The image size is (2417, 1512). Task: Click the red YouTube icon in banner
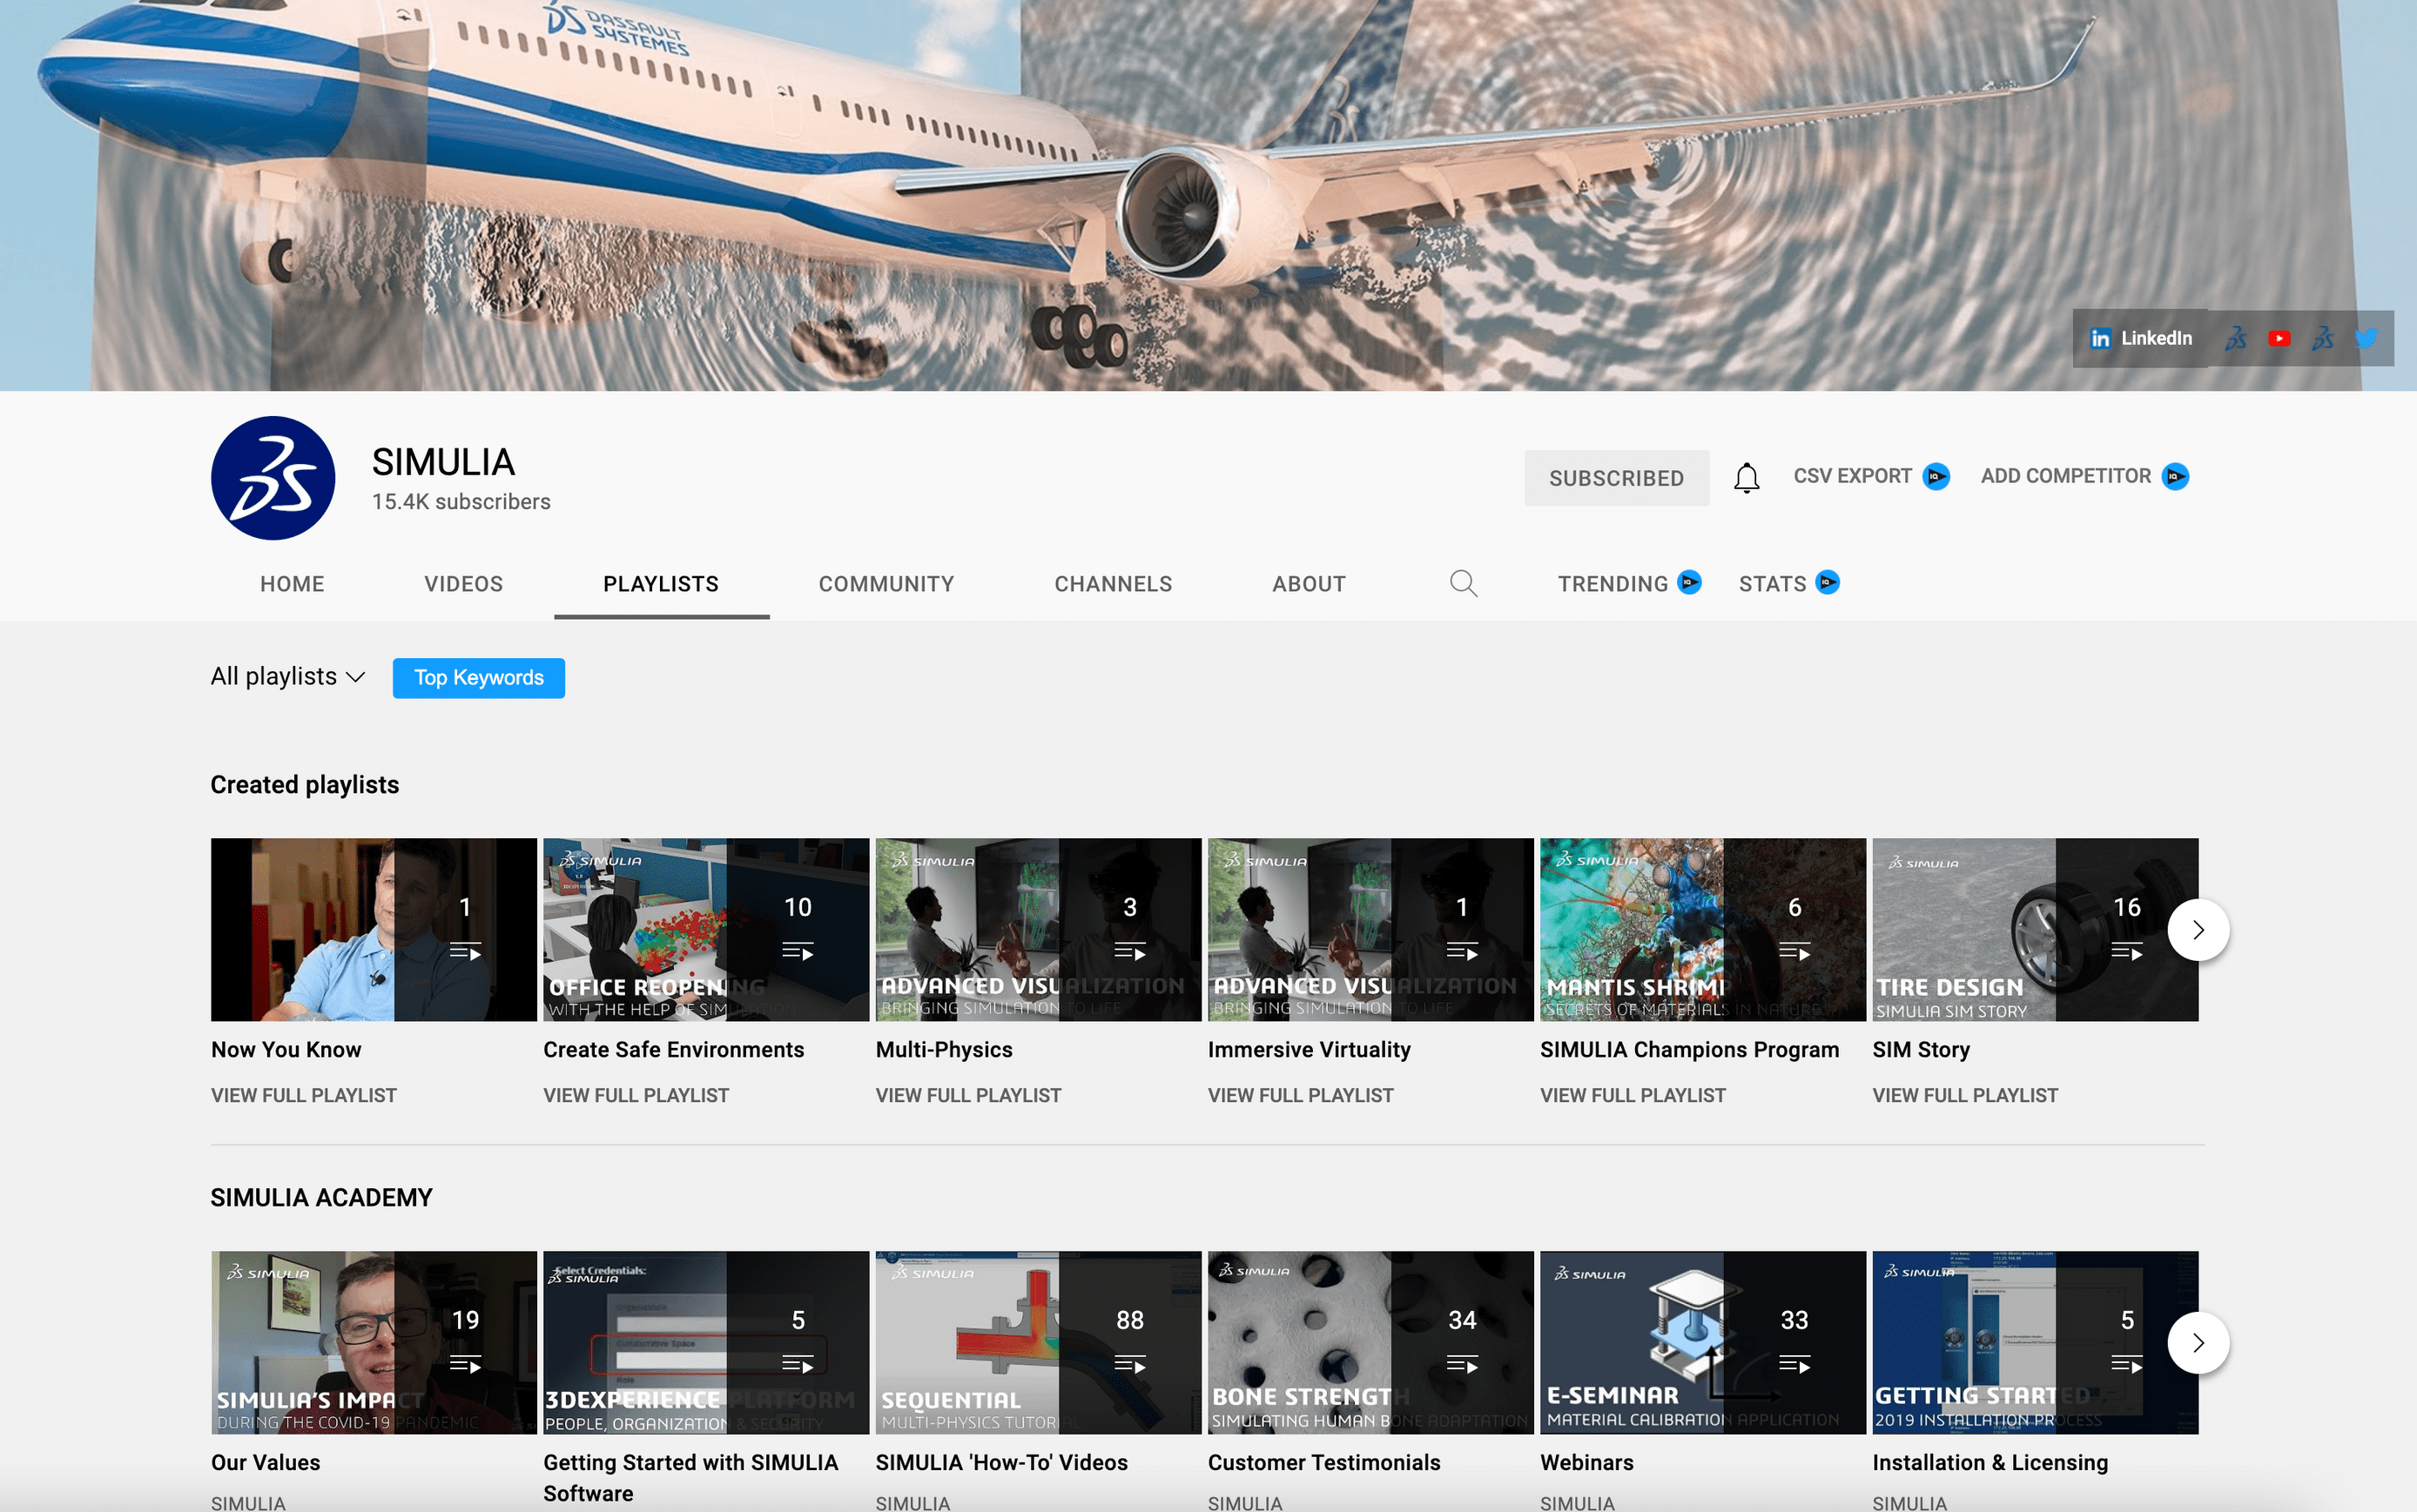(x=2279, y=339)
